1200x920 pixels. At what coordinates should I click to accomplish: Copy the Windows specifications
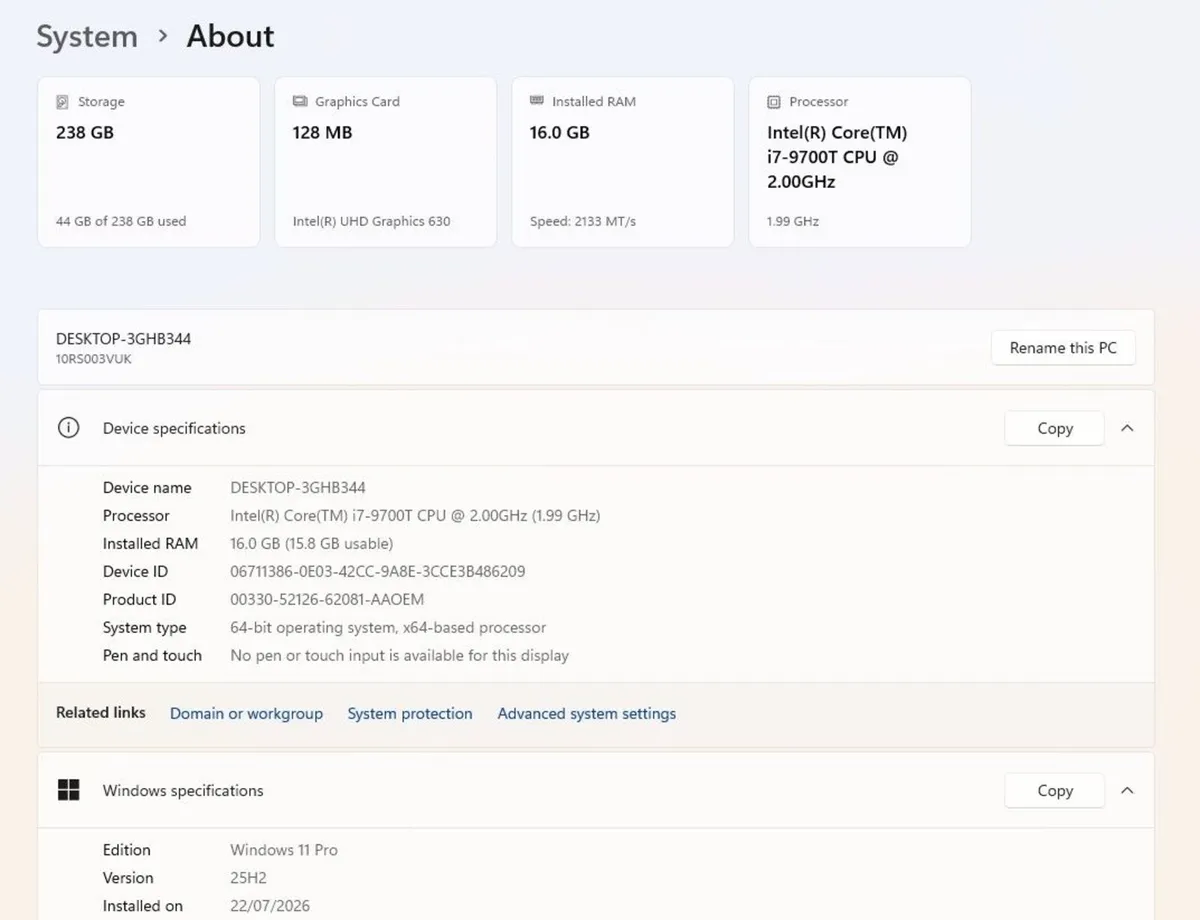point(1055,790)
